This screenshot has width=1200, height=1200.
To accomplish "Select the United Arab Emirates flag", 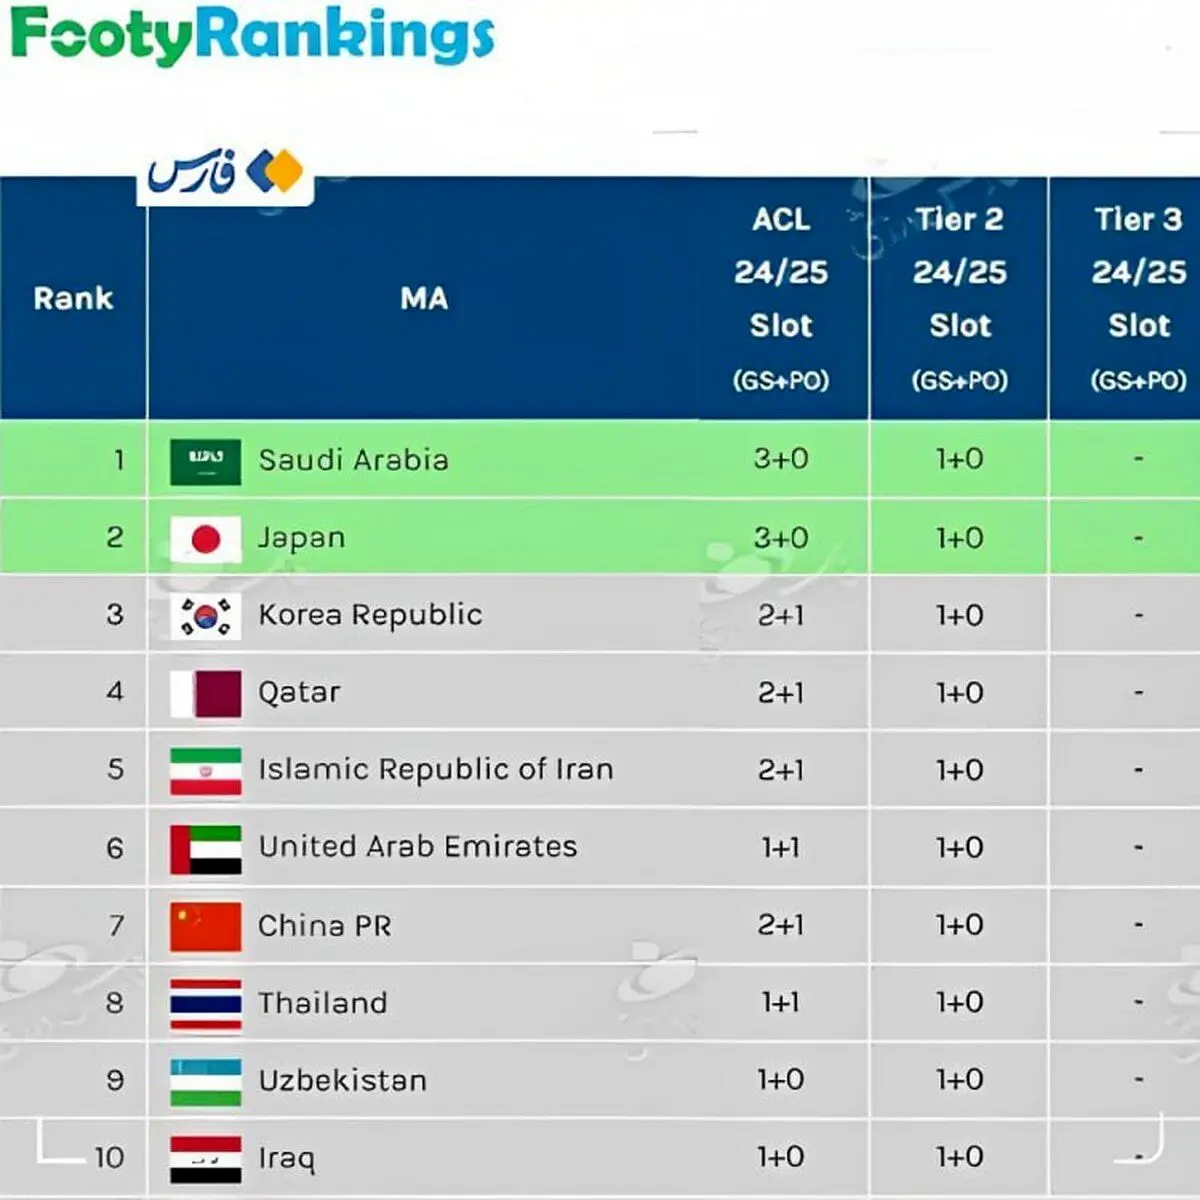I will click(205, 849).
